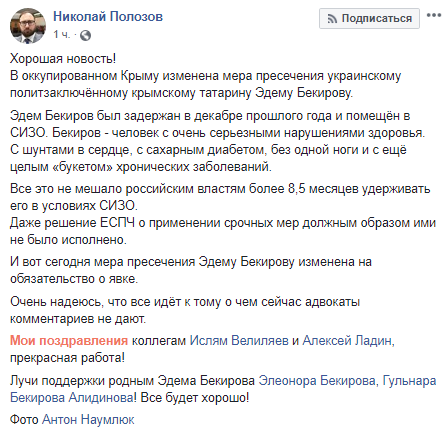Open the tagged profile Алексей Ладин
This screenshot has width=447, height=435.
pyautogui.click(x=348, y=341)
